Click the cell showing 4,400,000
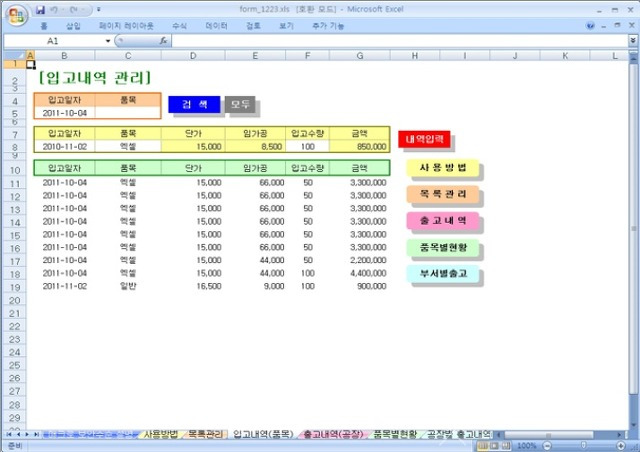The height and width of the screenshot is (452, 640). (360, 273)
